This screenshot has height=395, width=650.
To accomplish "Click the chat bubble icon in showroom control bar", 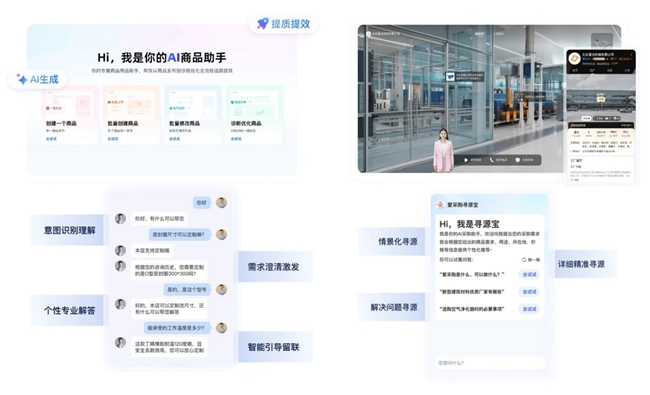I will pos(517,160).
